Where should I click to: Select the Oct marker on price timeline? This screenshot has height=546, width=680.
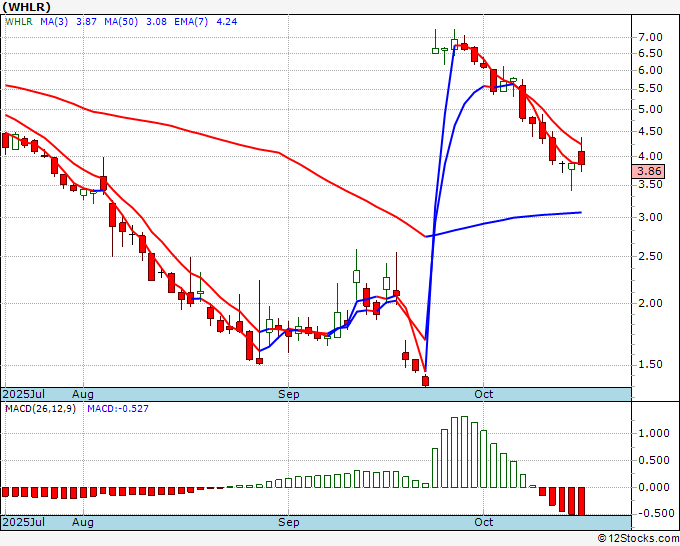[484, 394]
